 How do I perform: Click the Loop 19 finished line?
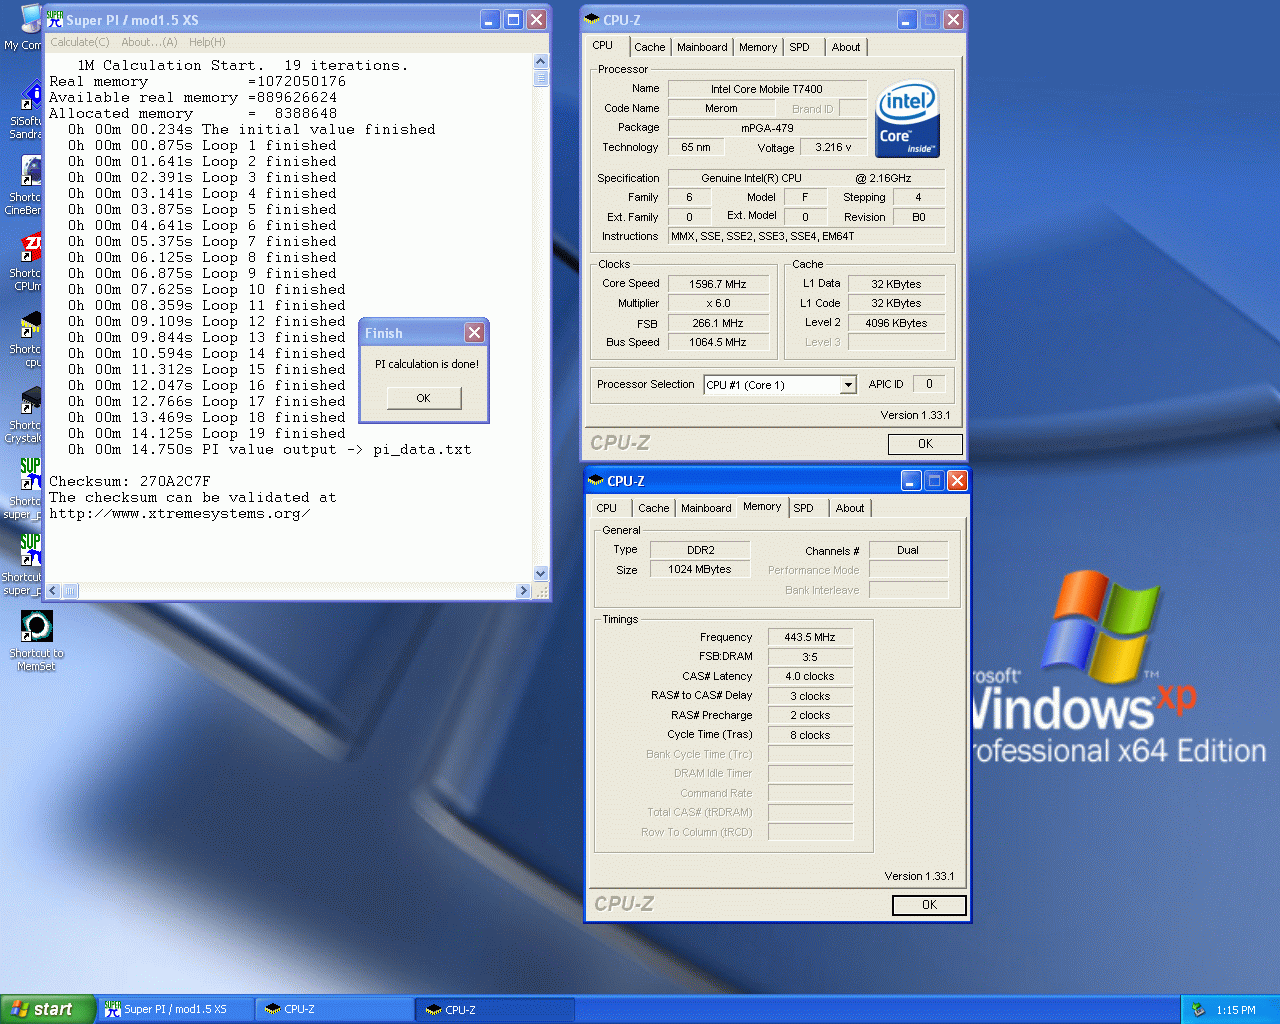pyautogui.click(x=207, y=433)
